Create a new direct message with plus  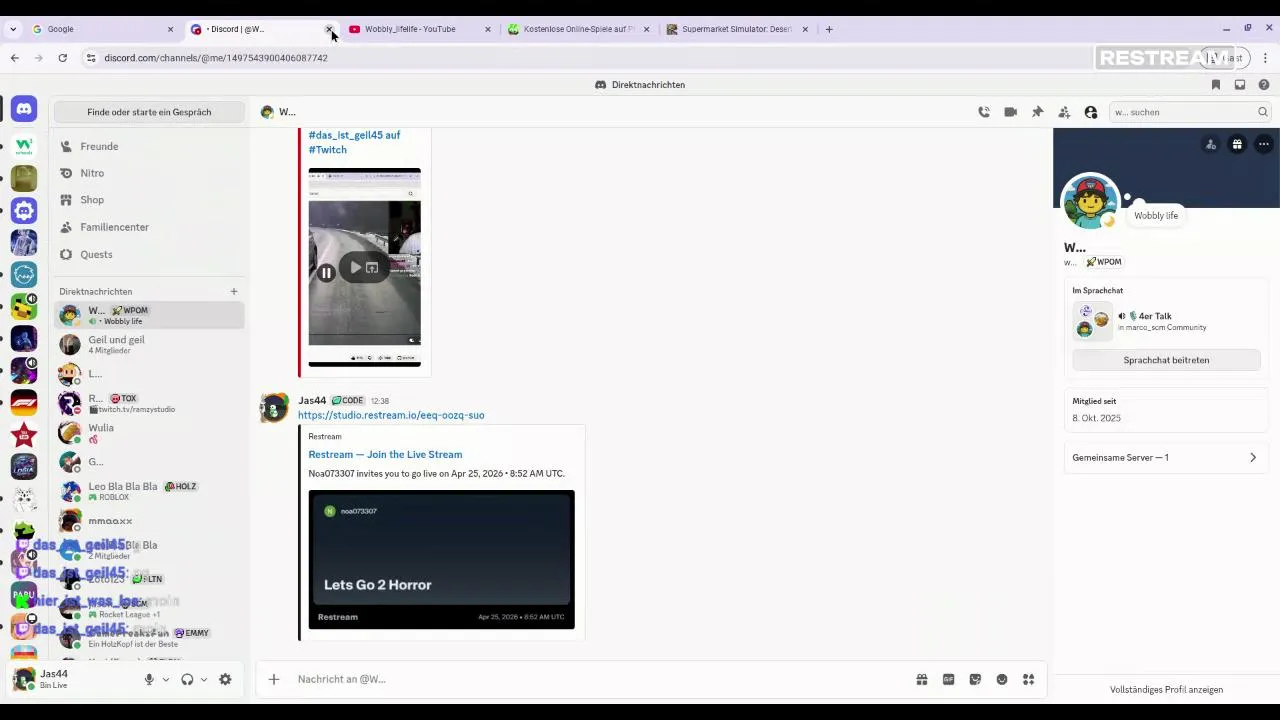234,292
